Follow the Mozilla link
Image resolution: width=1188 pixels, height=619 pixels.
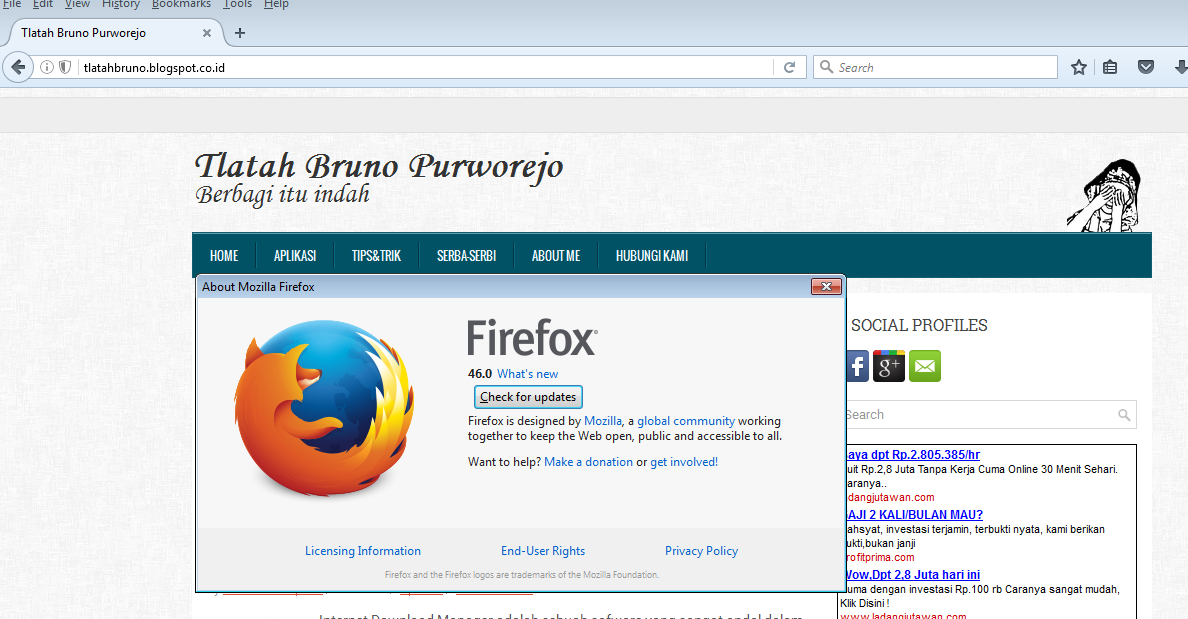pyautogui.click(x=602, y=421)
